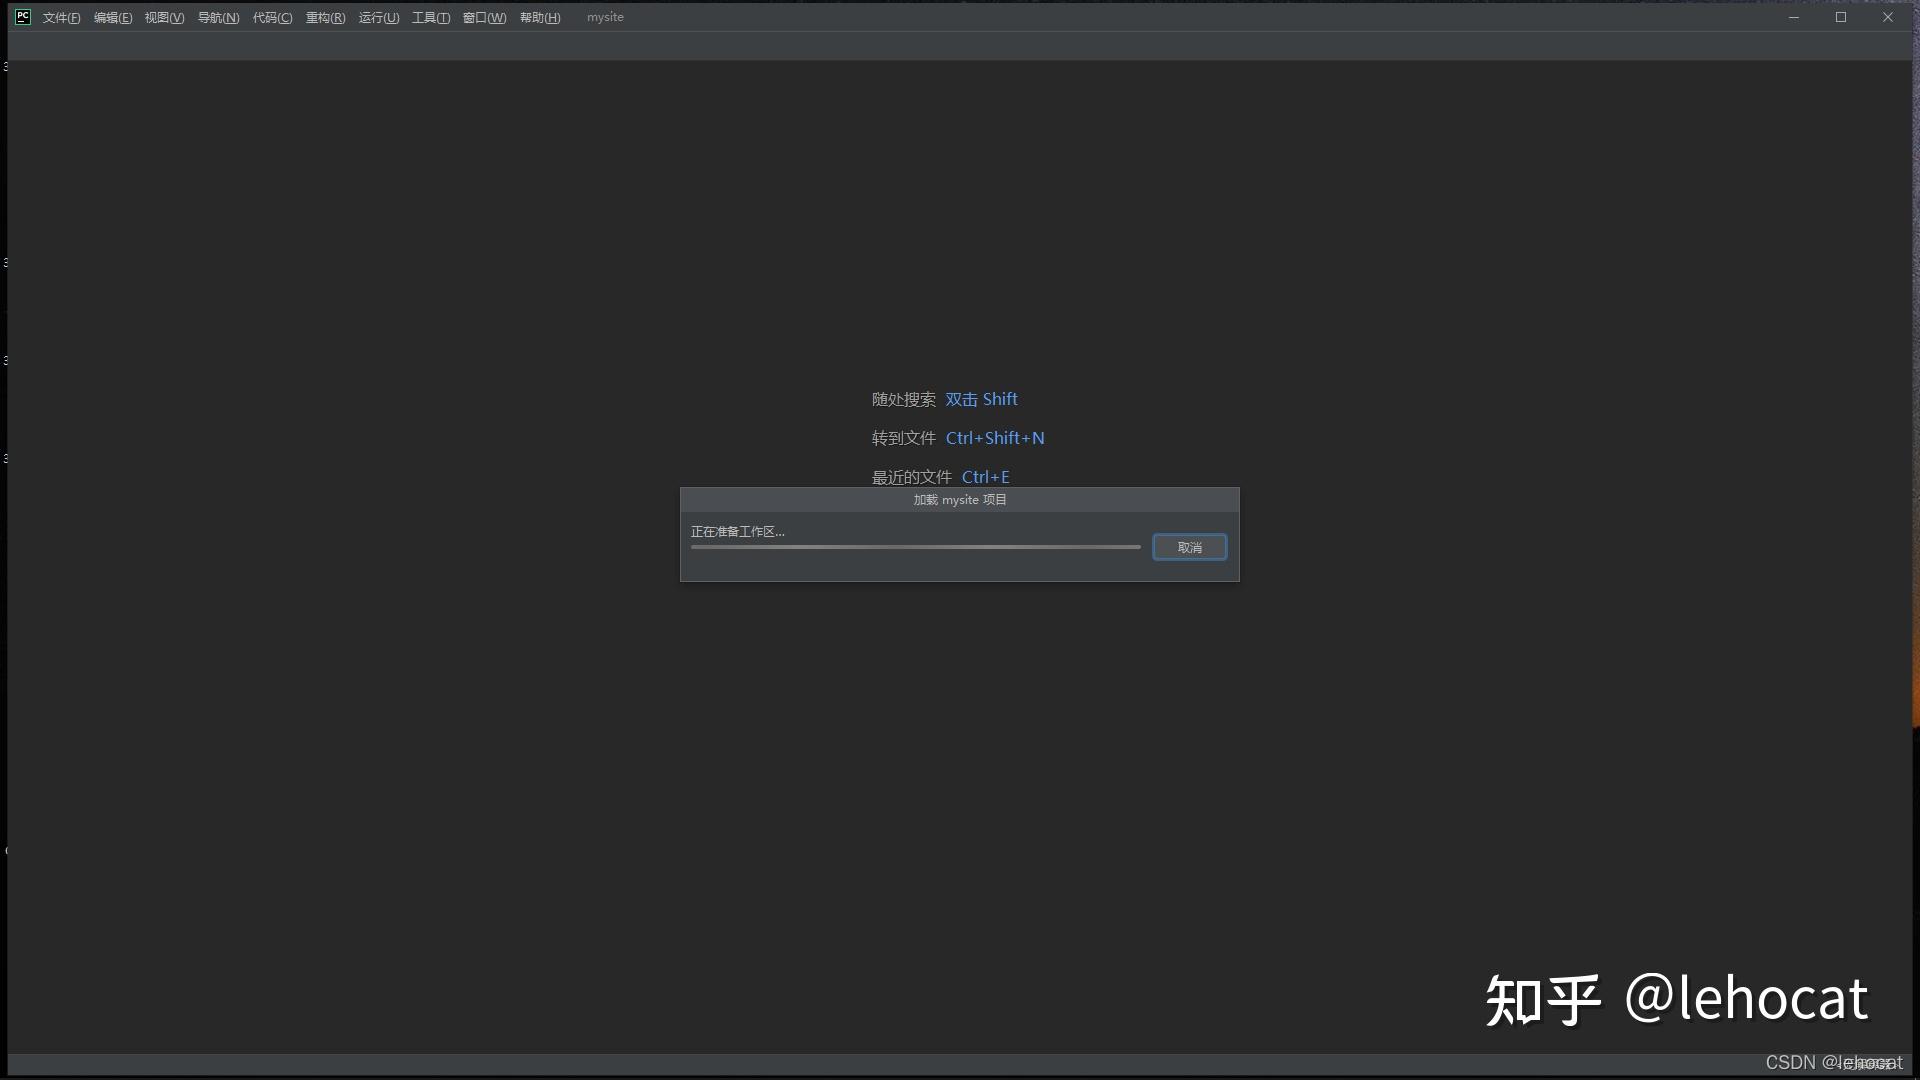The height and width of the screenshot is (1080, 1920).
Task: Minimize the PyCharm window
Action: [1794, 17]
